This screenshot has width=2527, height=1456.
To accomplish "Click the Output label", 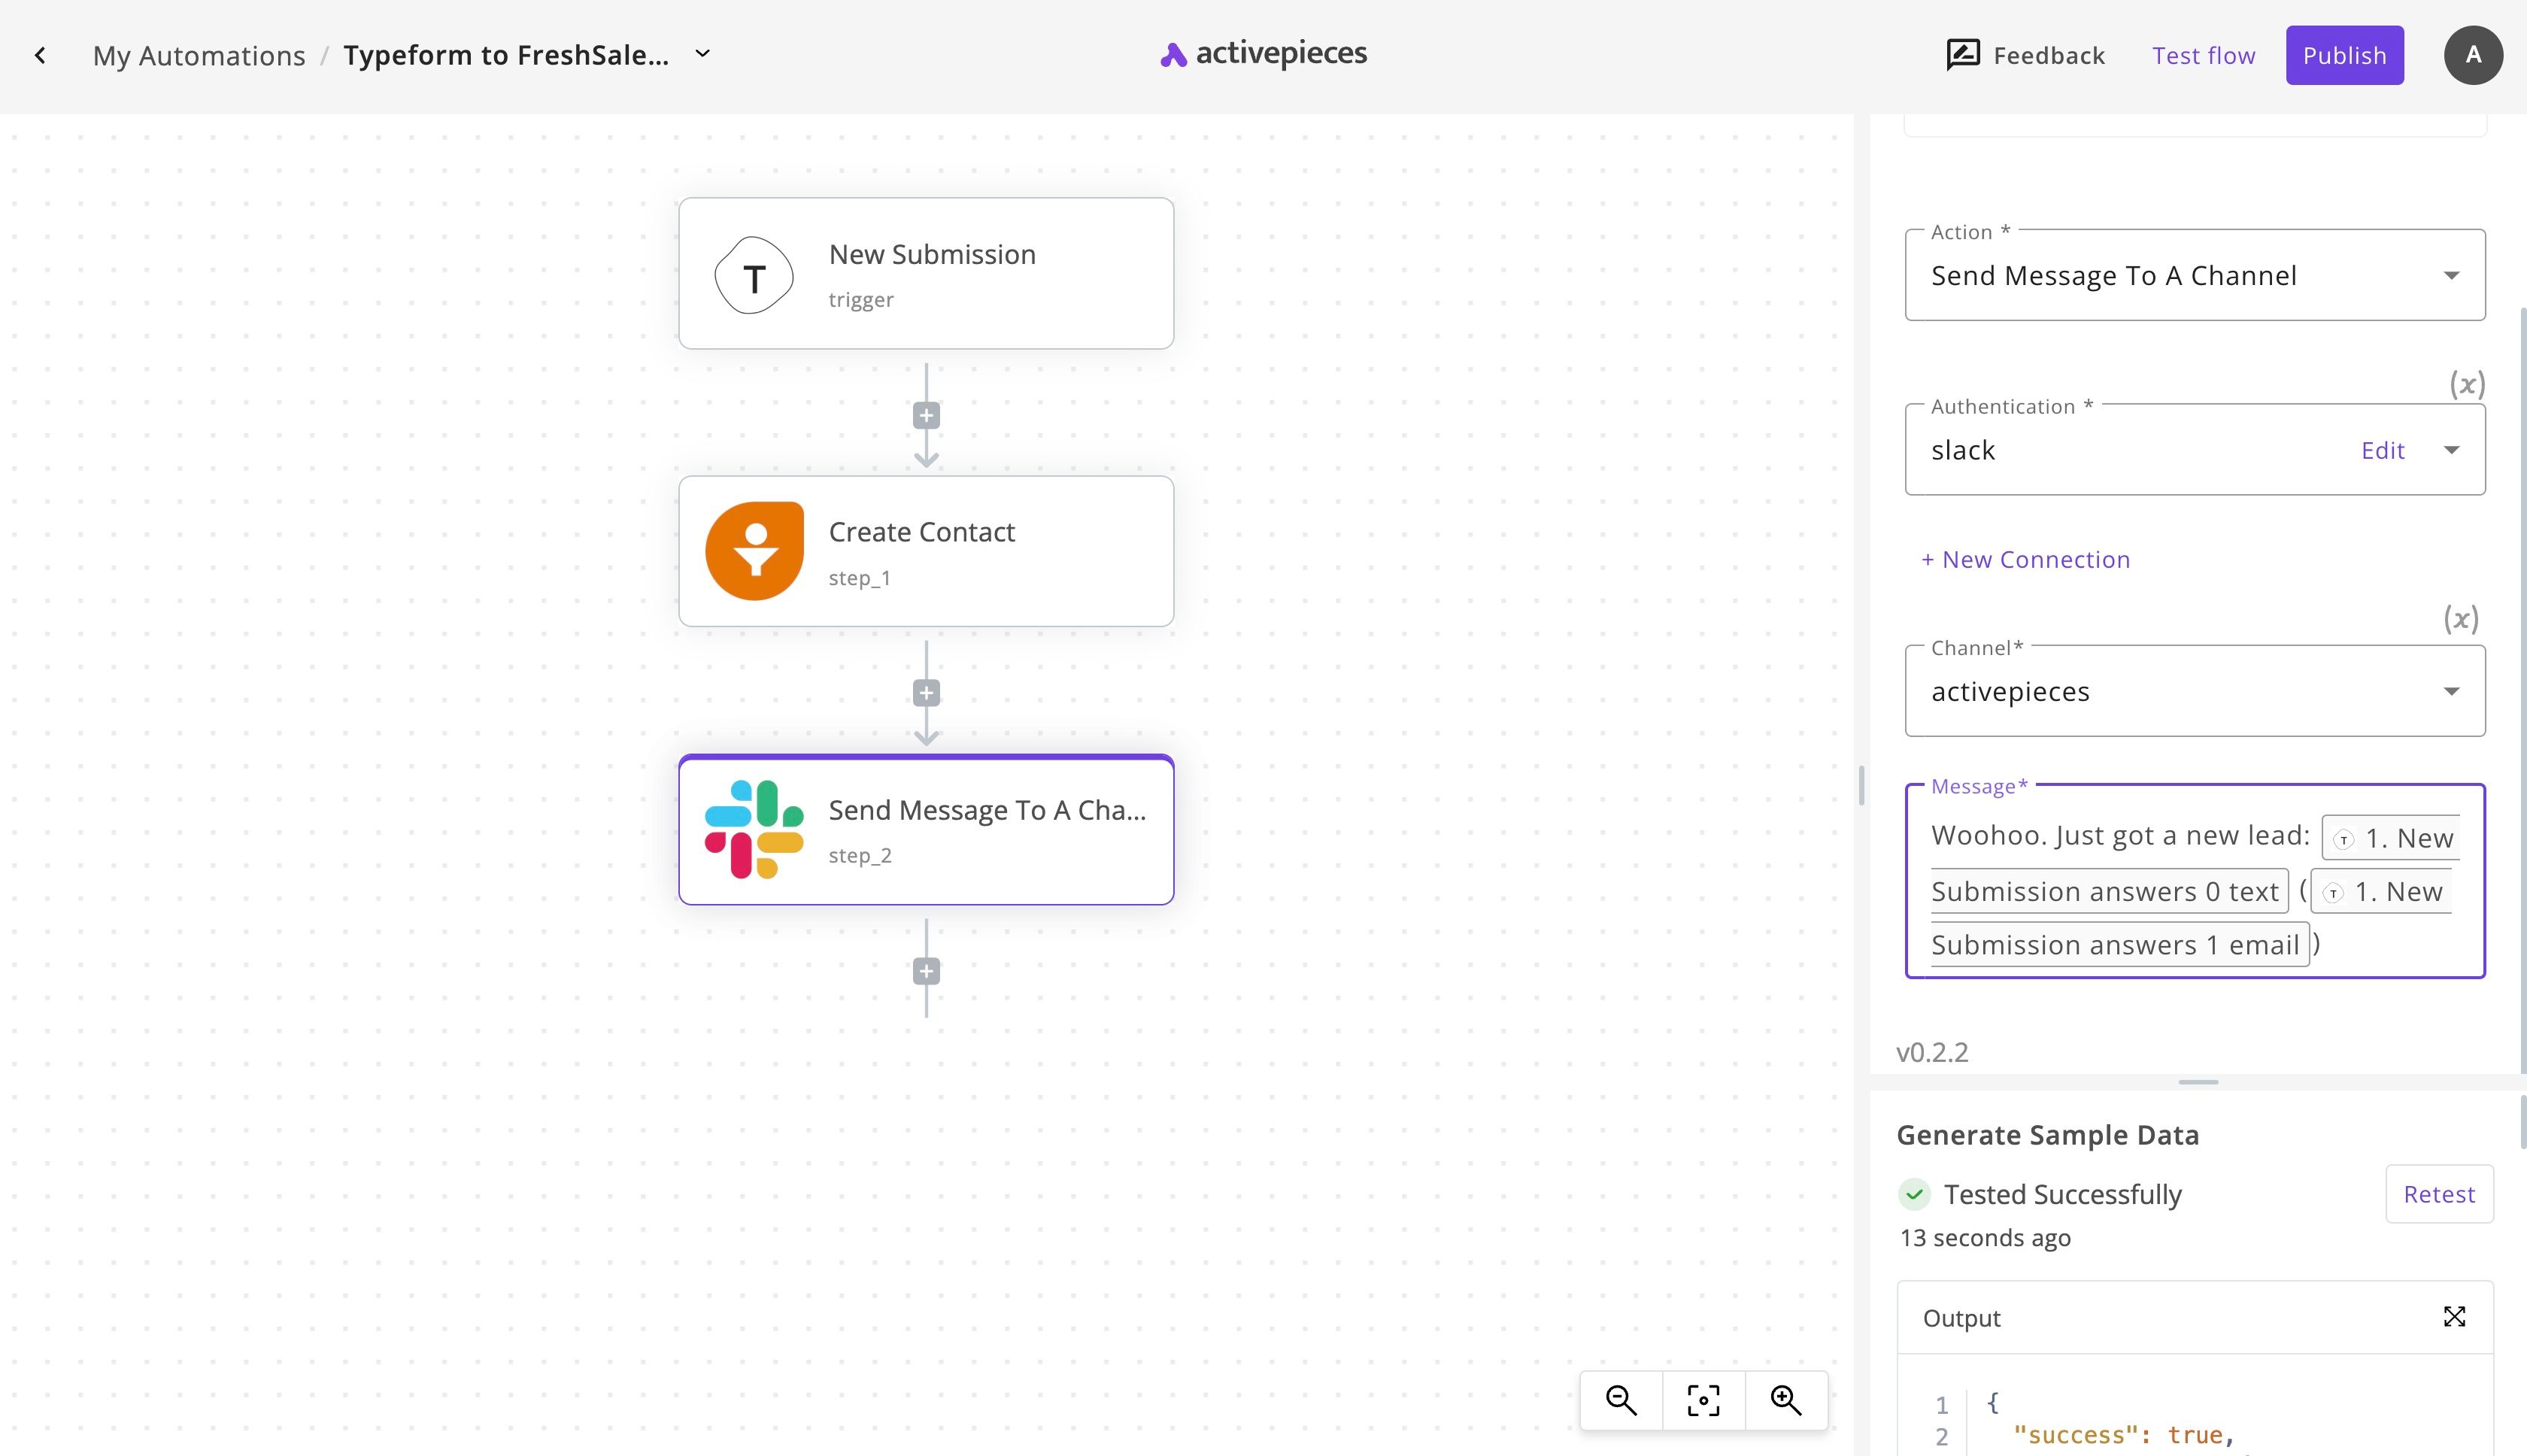I will click(1961, 1318).
